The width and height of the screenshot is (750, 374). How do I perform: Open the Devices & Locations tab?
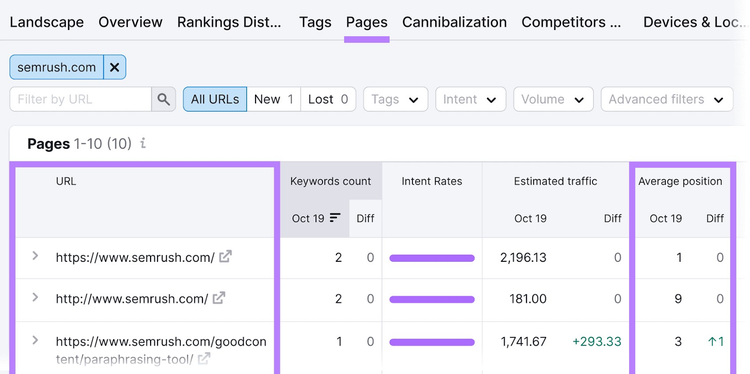pos(695,22)
